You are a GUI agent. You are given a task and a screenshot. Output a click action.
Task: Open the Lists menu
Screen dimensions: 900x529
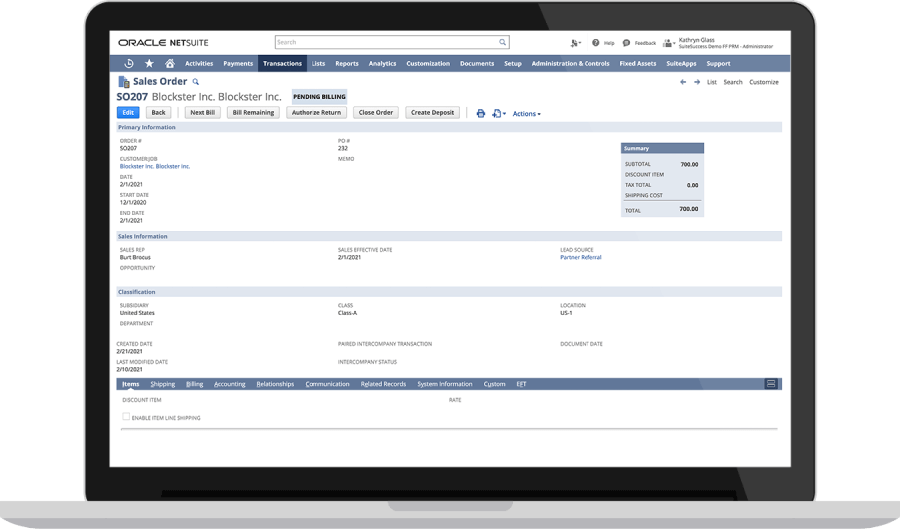pyautogui.click(x=319, y=63)
